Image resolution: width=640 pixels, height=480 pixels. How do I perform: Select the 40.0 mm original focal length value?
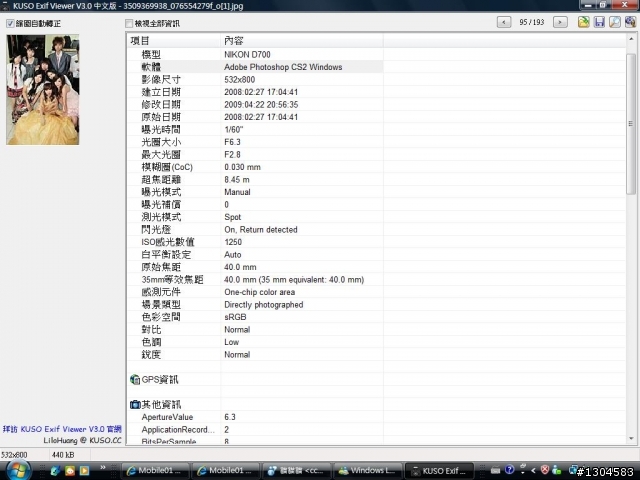pos(240,267)
